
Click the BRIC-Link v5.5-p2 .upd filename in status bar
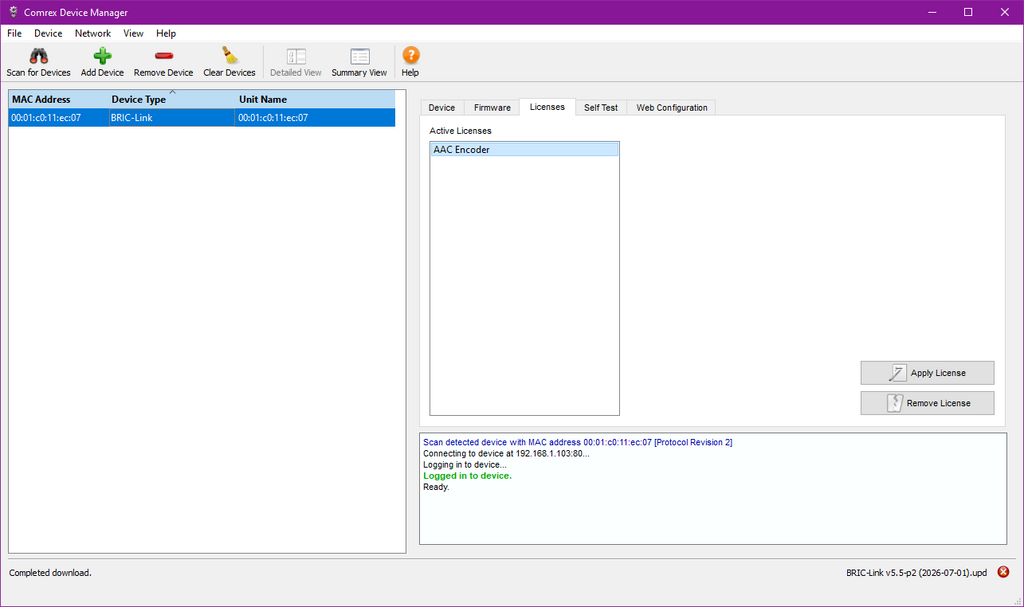pyautogui.click(x=916, y=573)
